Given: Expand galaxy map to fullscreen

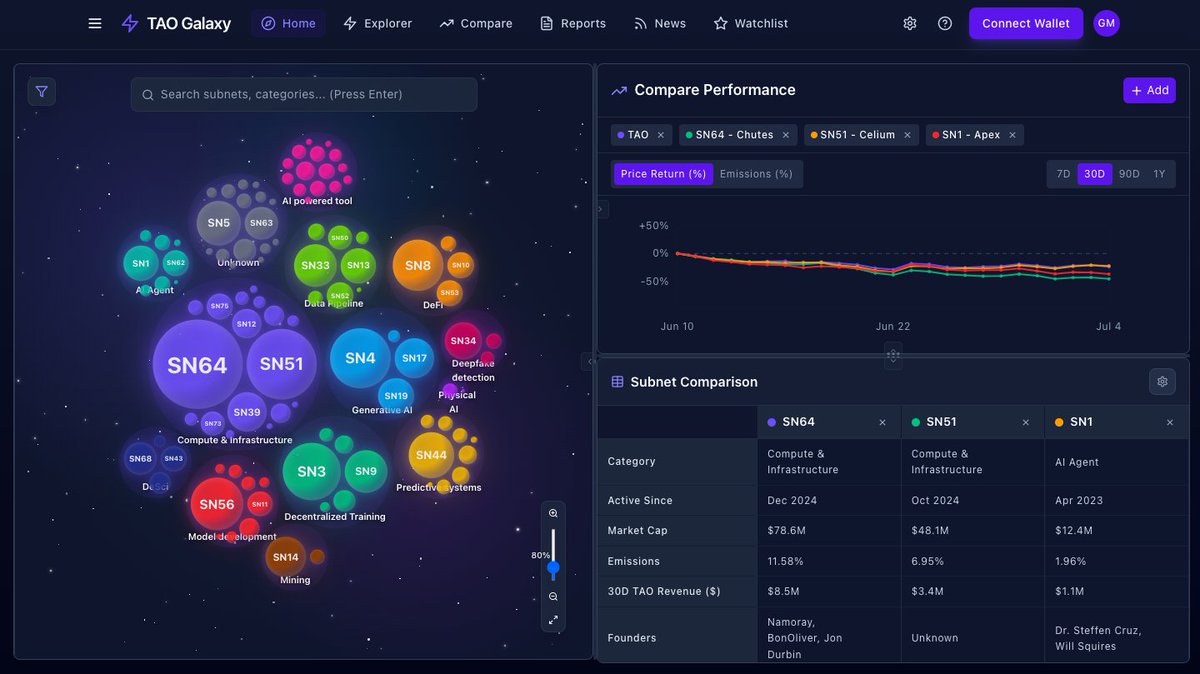Looking at the screenshot, I should coord(553,620).
